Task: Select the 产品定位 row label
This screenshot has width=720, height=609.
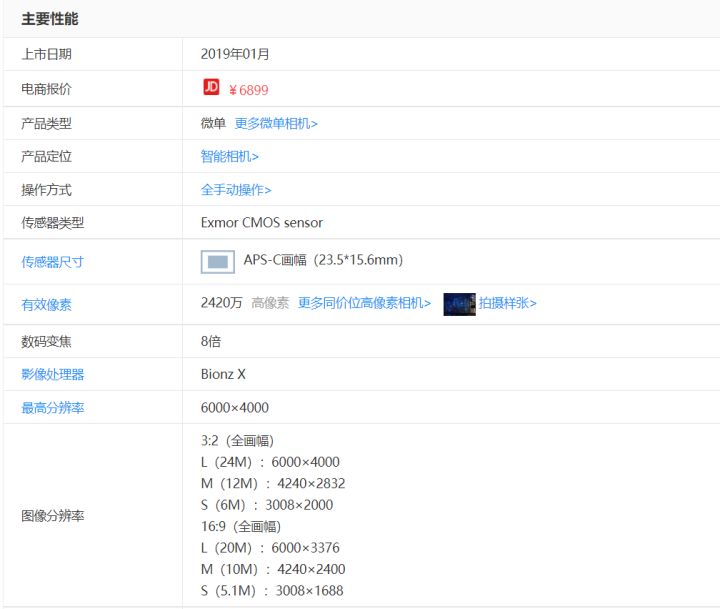Action: 46,157
